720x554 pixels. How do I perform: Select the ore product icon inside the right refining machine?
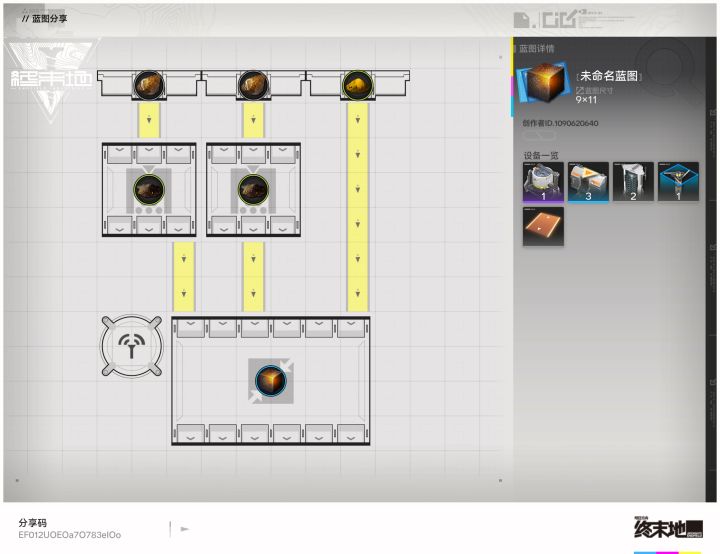pyautogui.click(x=253, y=189)
